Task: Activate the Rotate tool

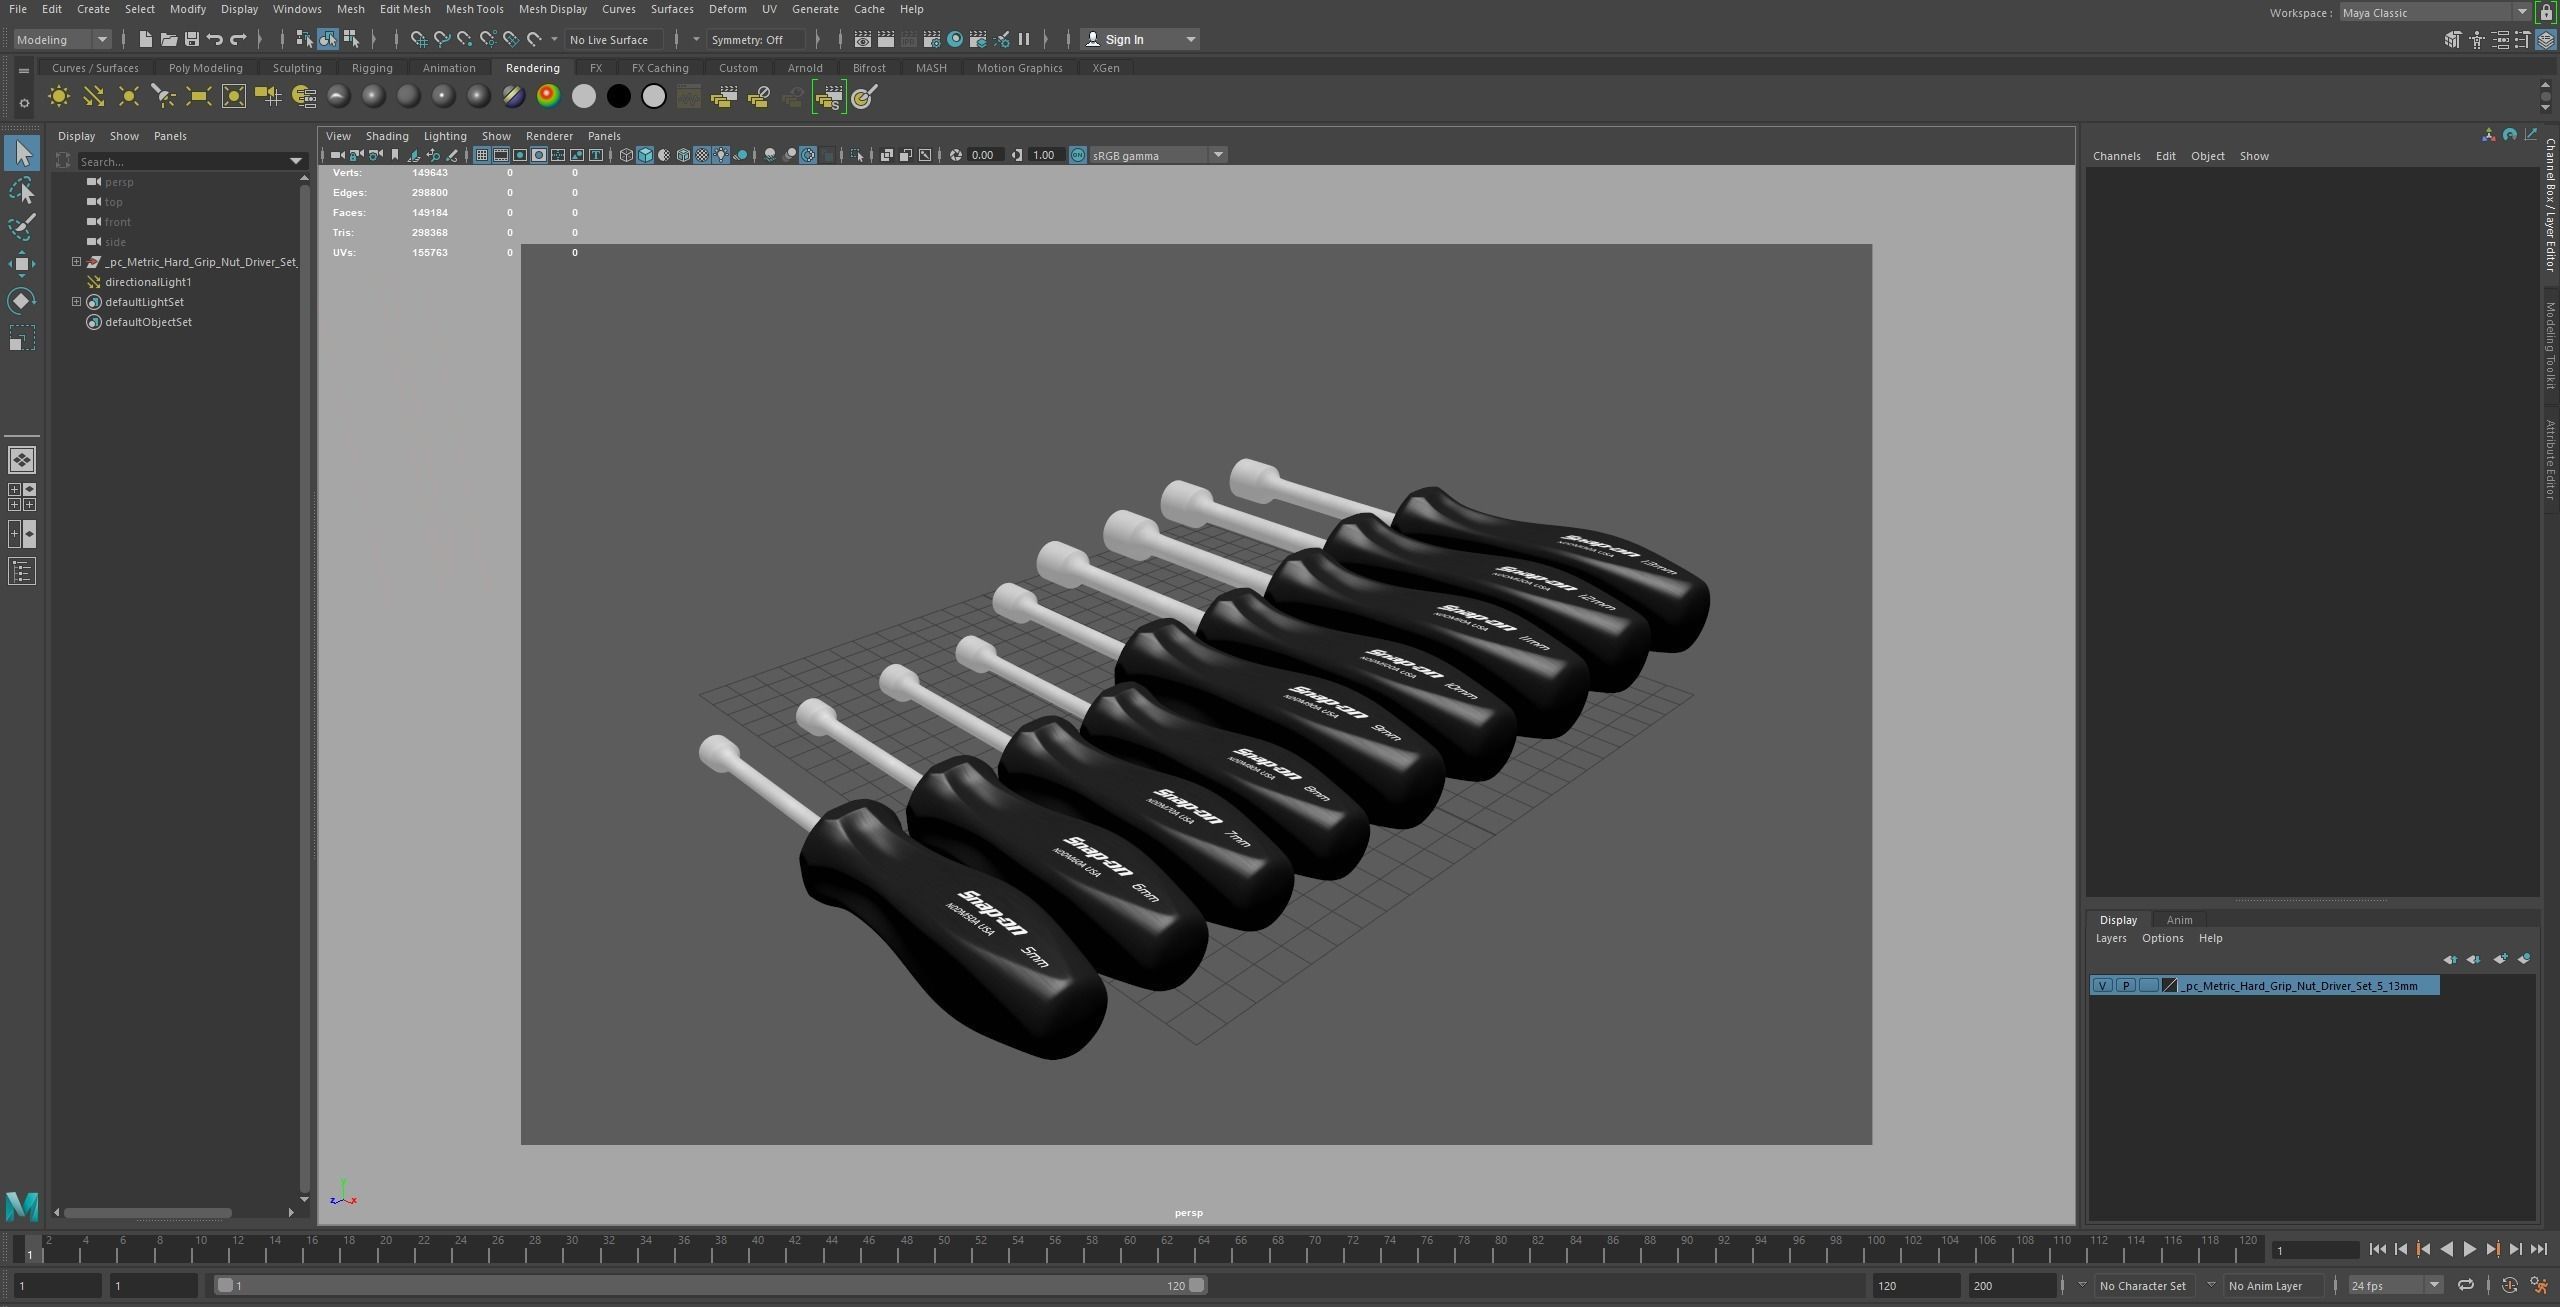Action: (22, 301)
